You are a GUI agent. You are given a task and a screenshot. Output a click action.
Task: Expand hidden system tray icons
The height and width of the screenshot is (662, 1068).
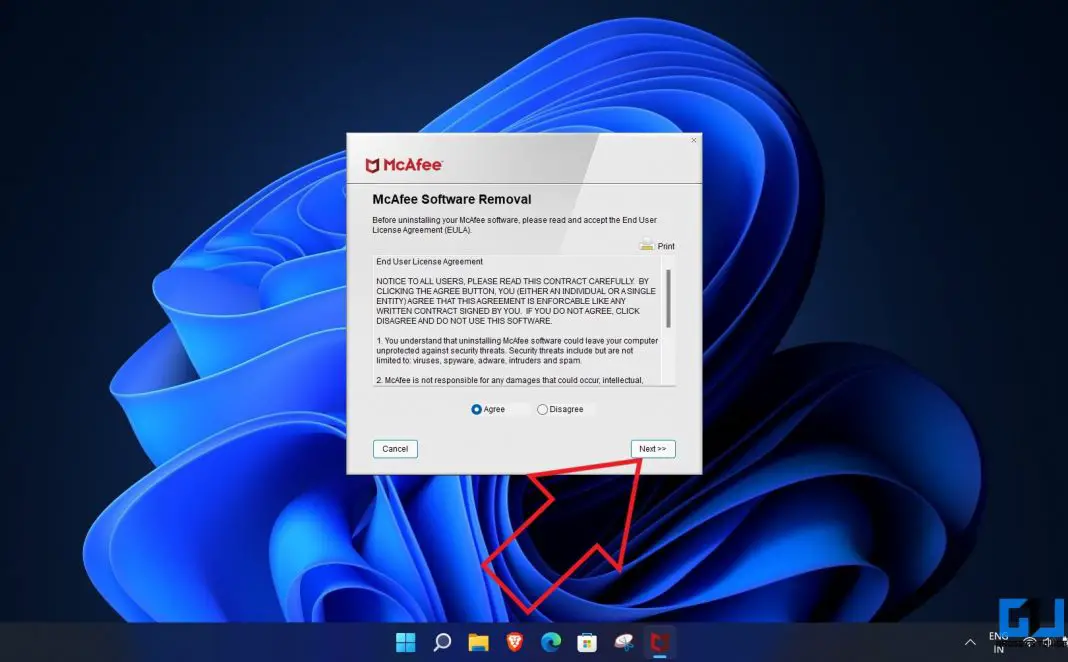pos(970,642)
